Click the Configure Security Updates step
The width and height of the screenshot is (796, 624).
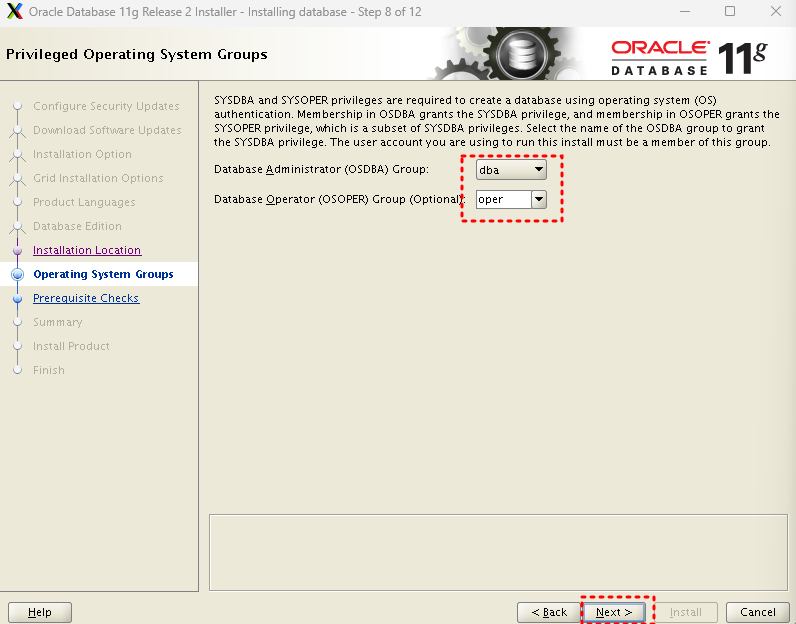coord(106,106)
